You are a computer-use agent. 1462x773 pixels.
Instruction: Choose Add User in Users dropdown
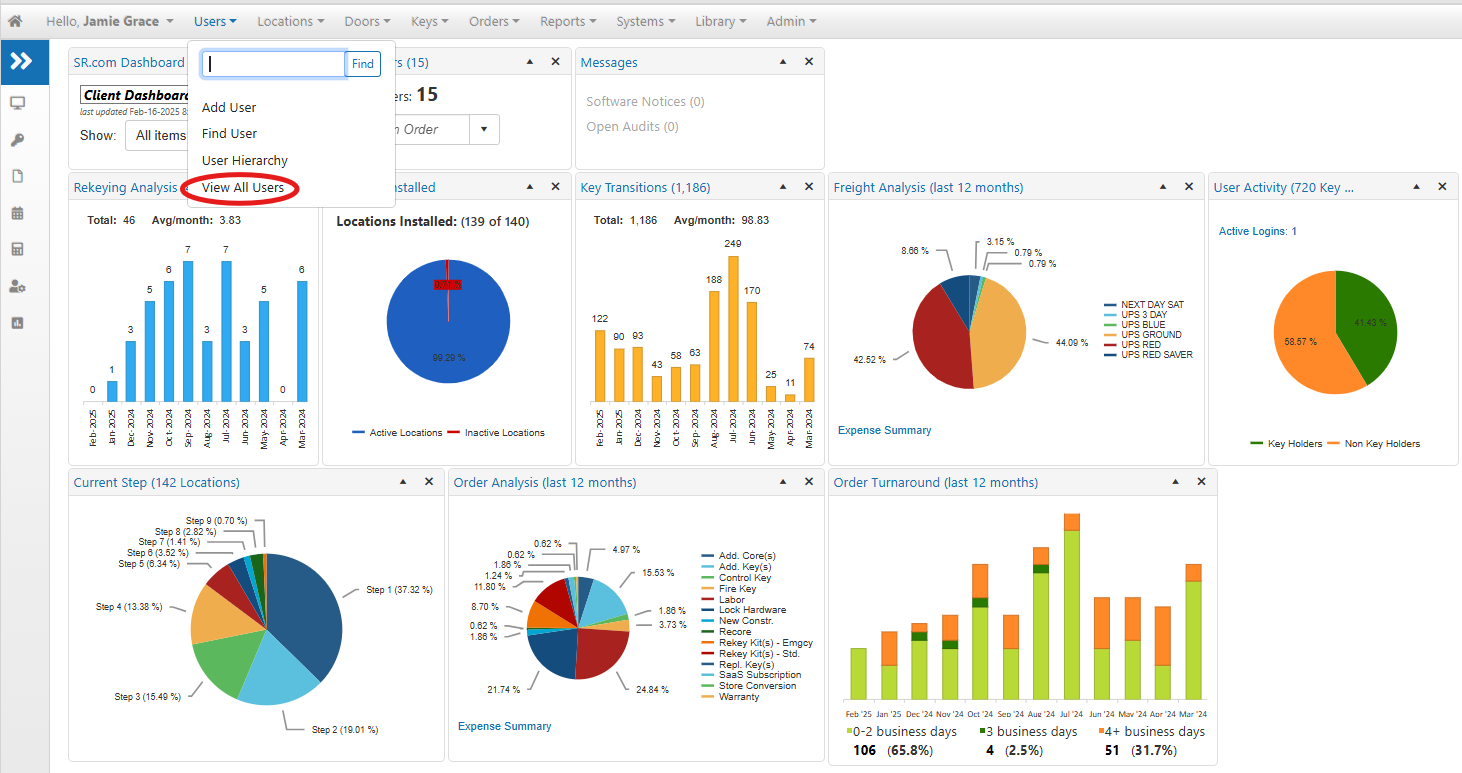pos(229,107)
